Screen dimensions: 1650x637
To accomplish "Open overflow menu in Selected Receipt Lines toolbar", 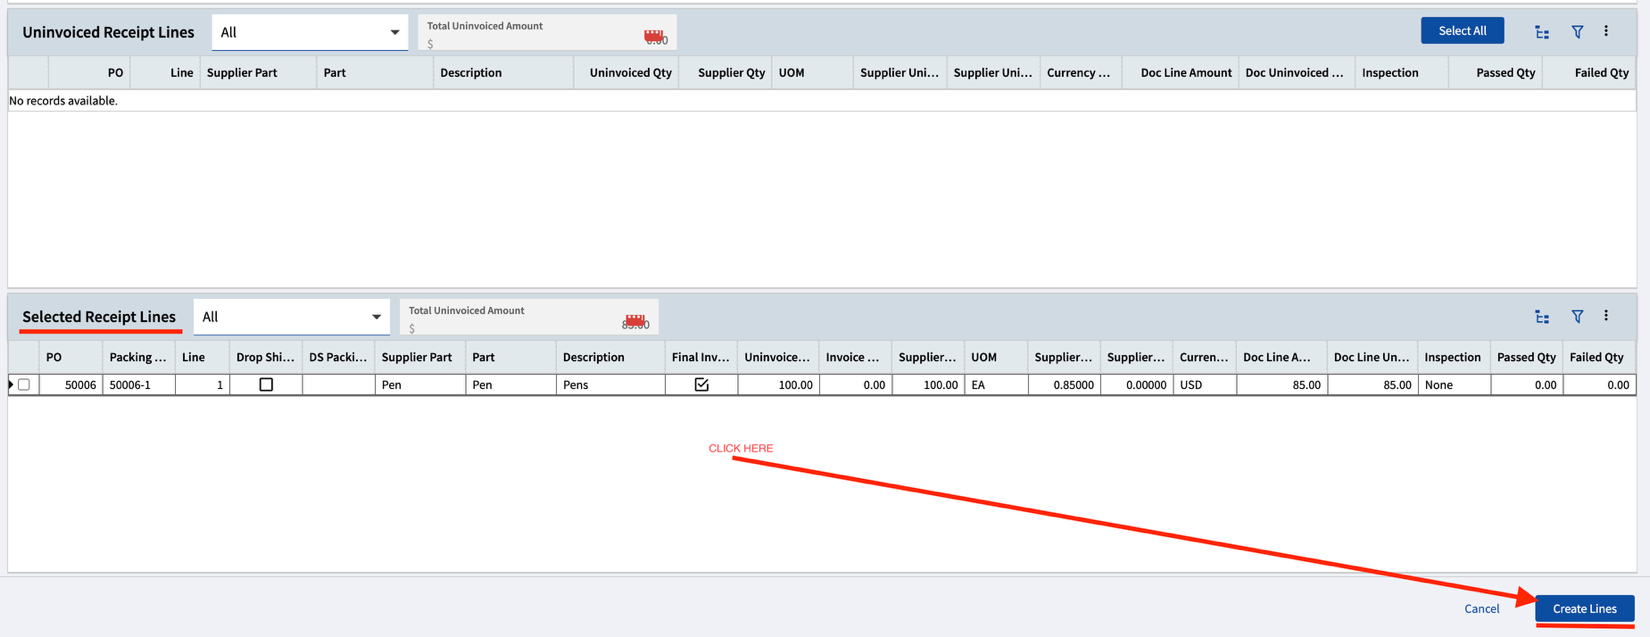I will coord(1606,316).
